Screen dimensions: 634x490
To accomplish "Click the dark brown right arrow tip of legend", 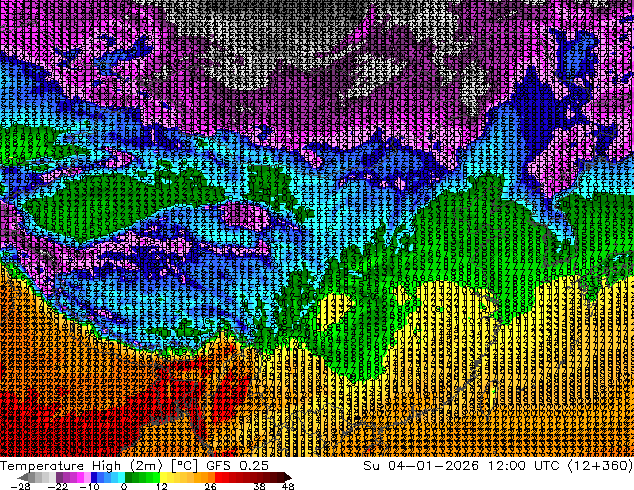I will click(287, 477).
